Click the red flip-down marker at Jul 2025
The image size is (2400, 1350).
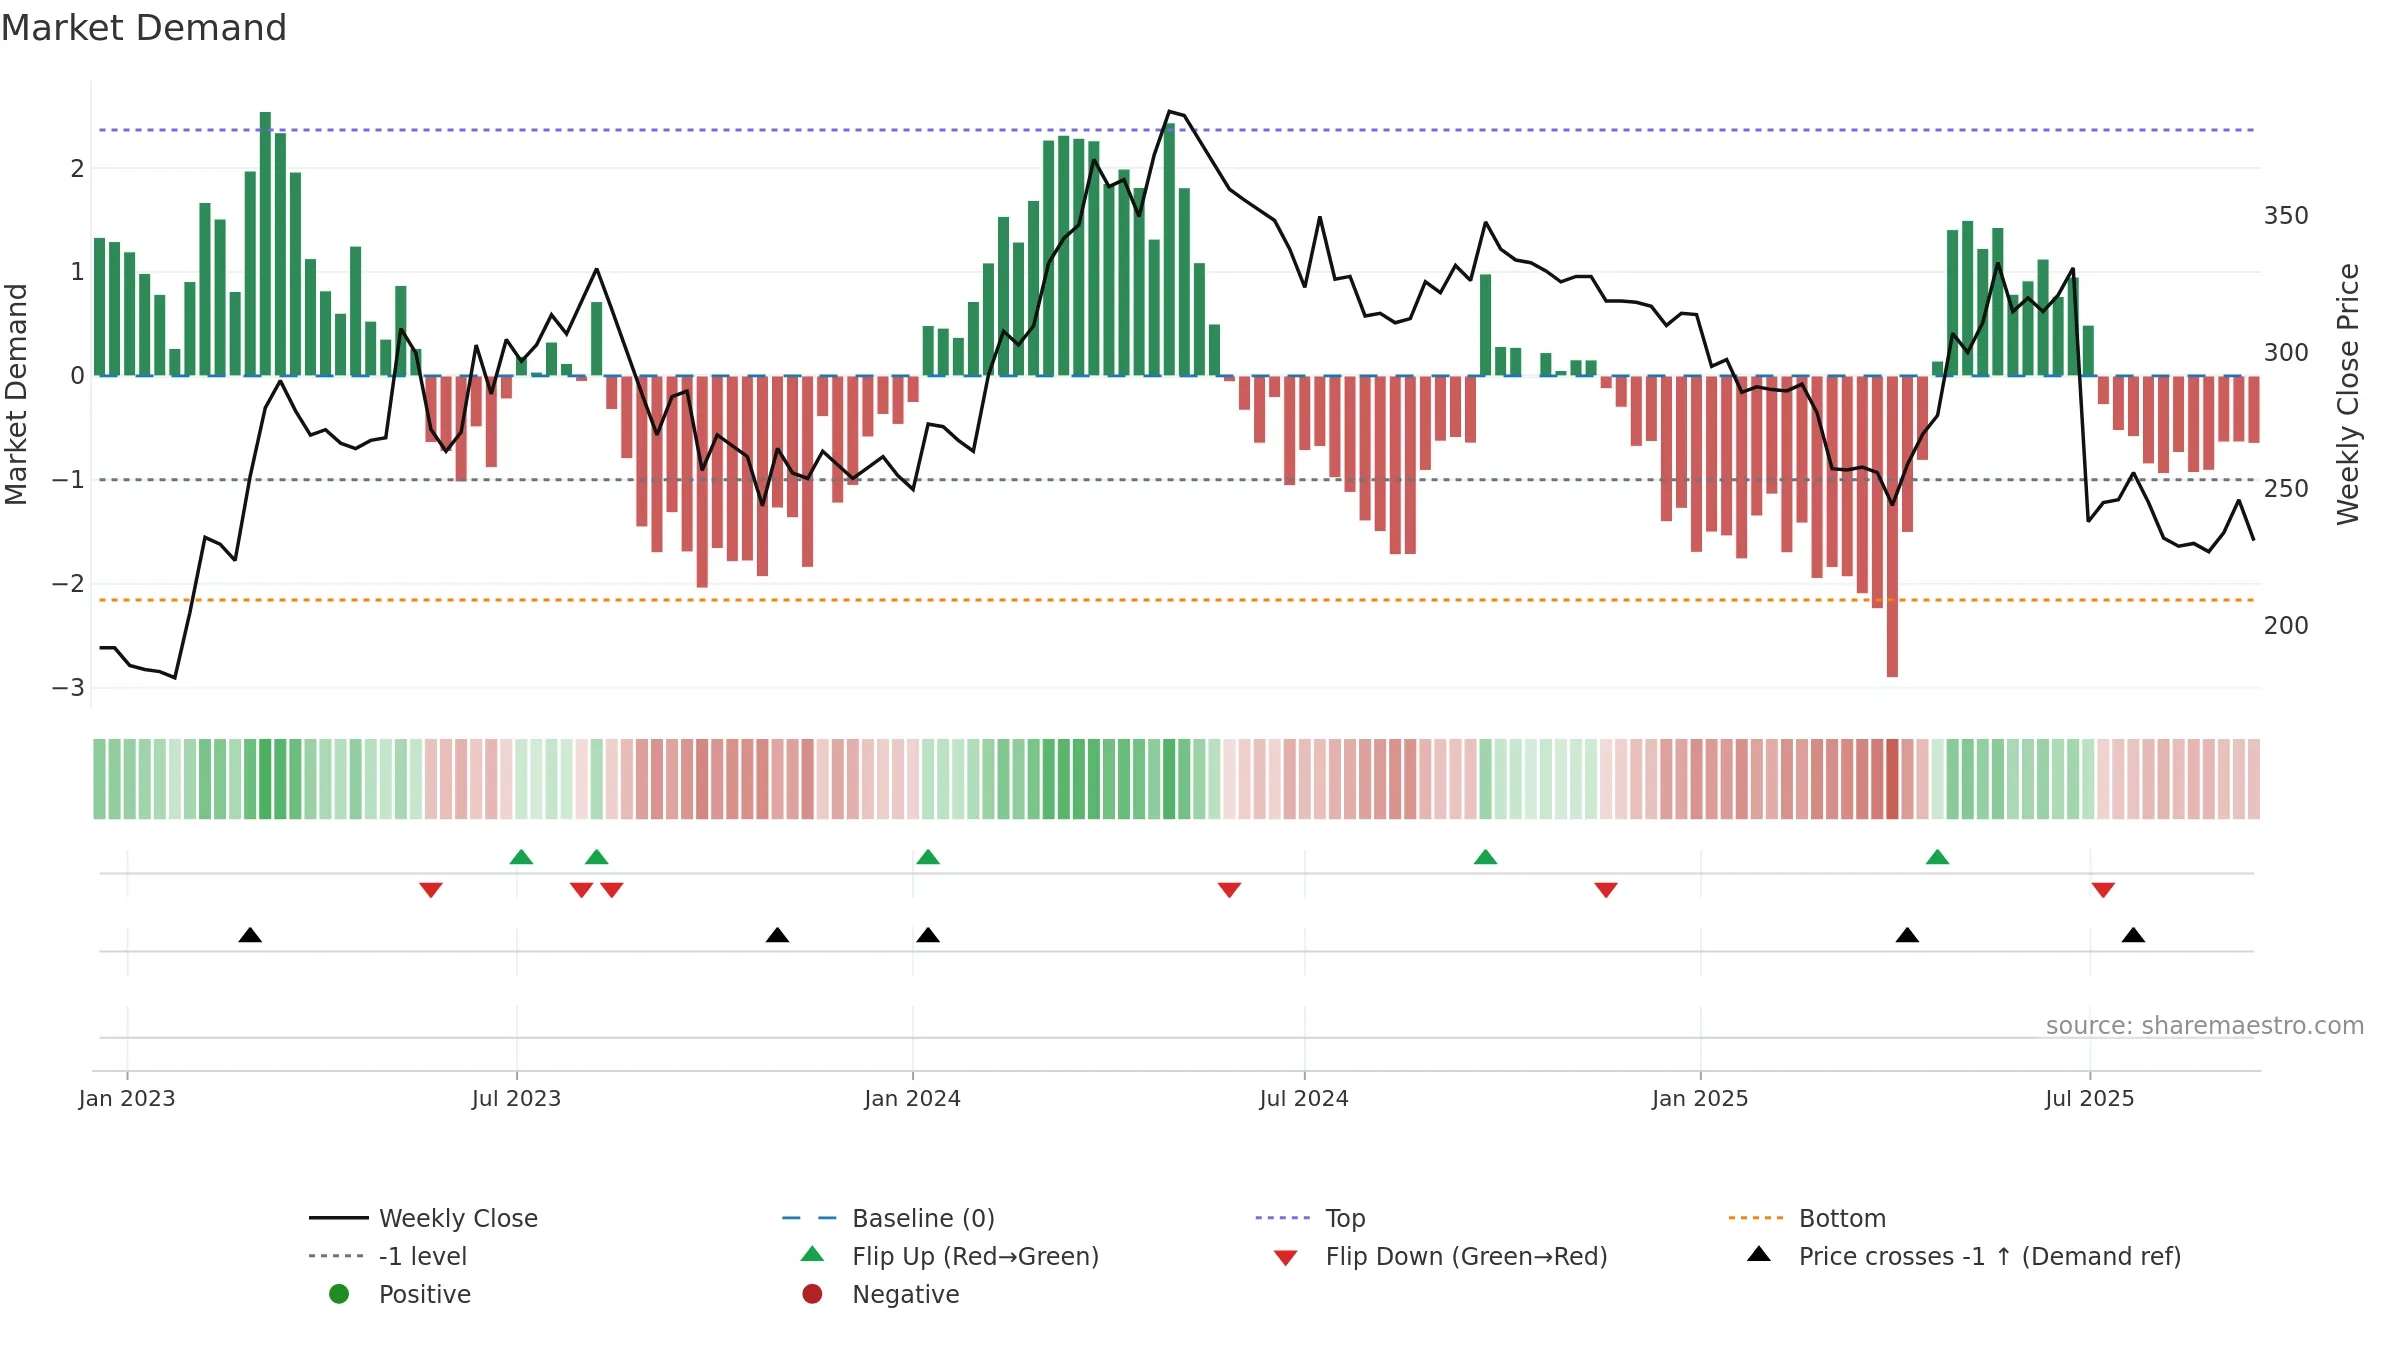(2103, 890)
